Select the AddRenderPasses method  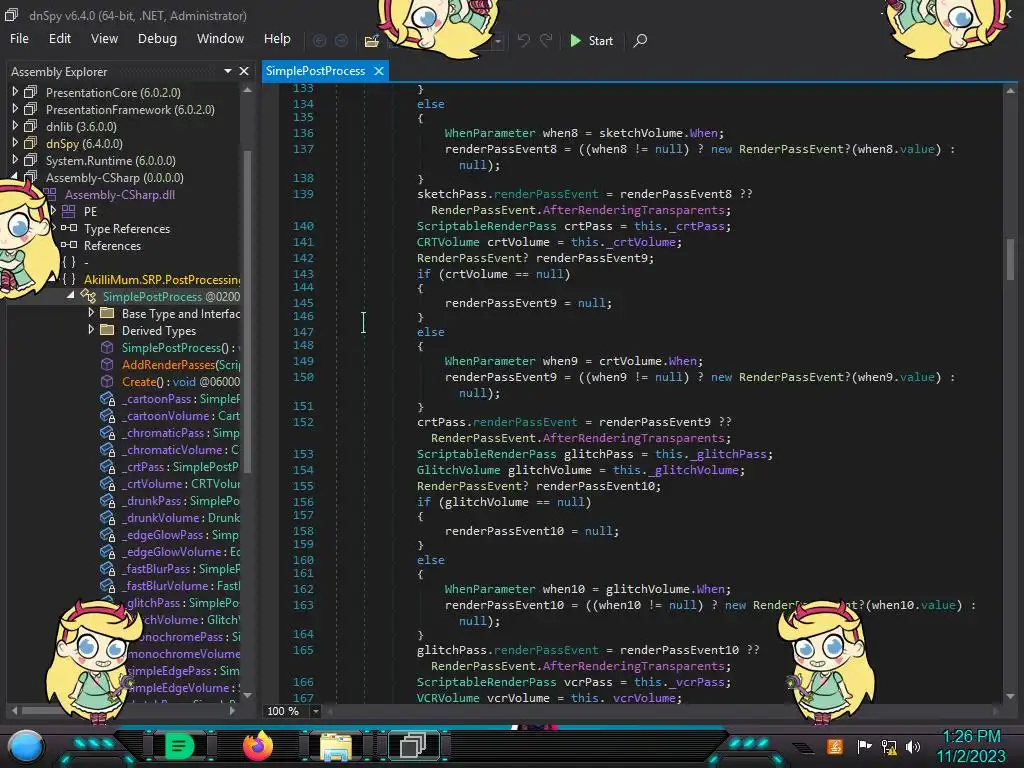tap(181, 364)
